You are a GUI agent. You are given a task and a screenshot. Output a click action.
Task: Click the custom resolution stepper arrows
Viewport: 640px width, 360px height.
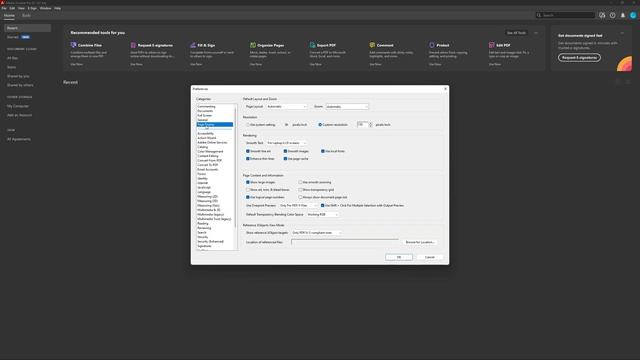coord(371,124)
